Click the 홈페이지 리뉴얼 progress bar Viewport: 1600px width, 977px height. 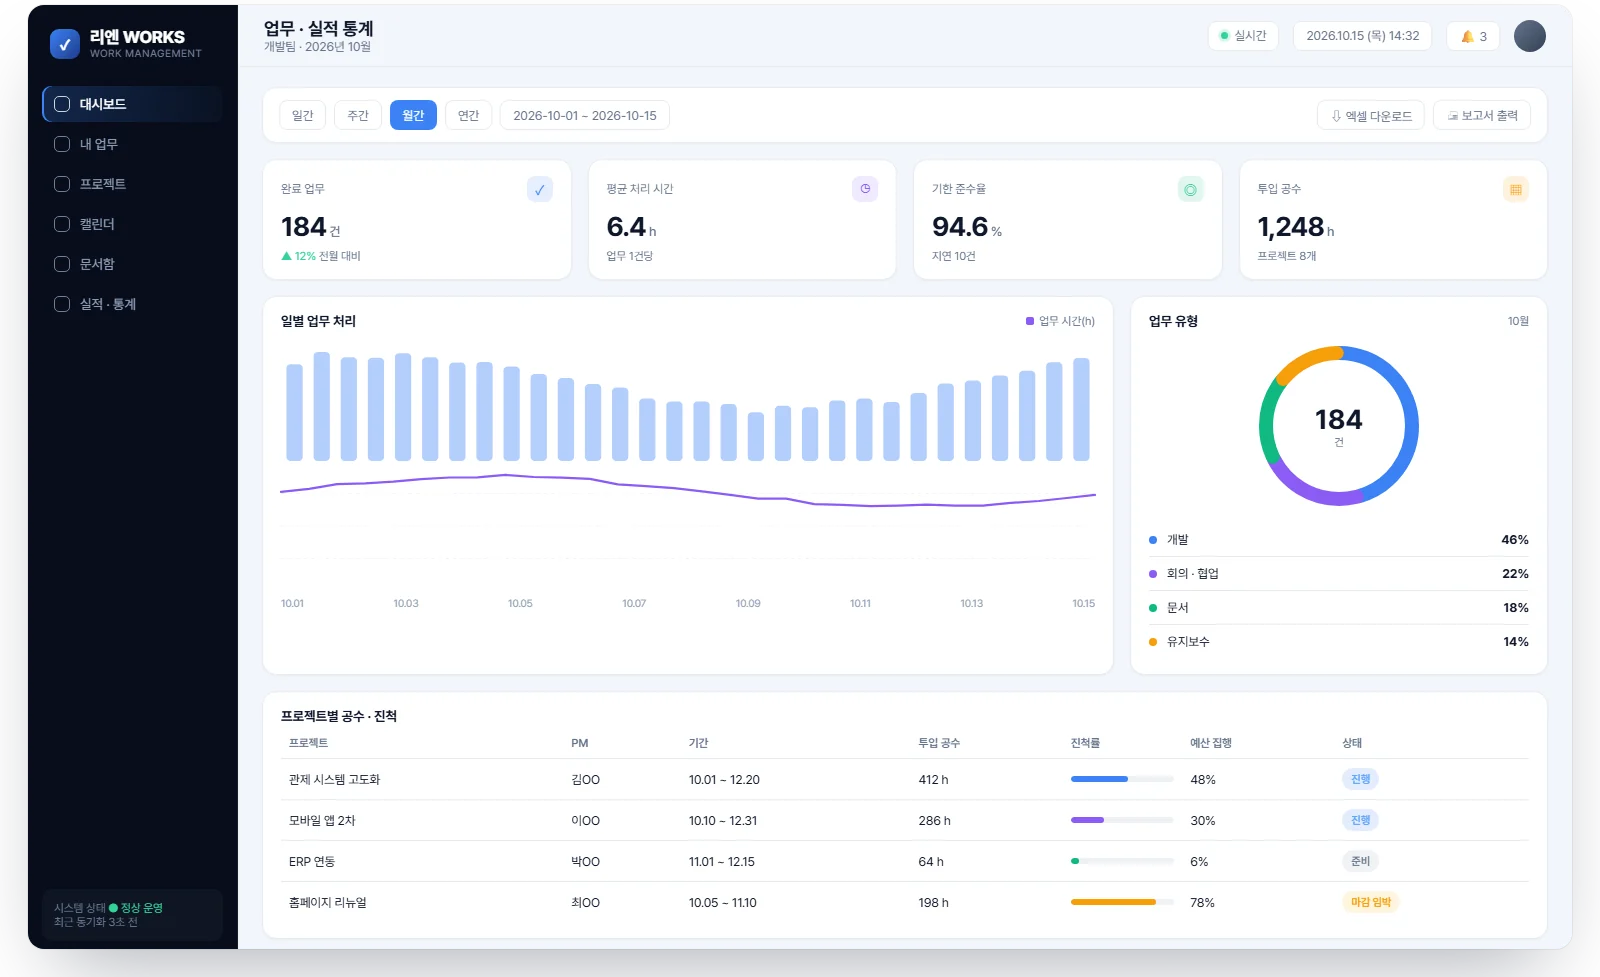[1122, 902]
